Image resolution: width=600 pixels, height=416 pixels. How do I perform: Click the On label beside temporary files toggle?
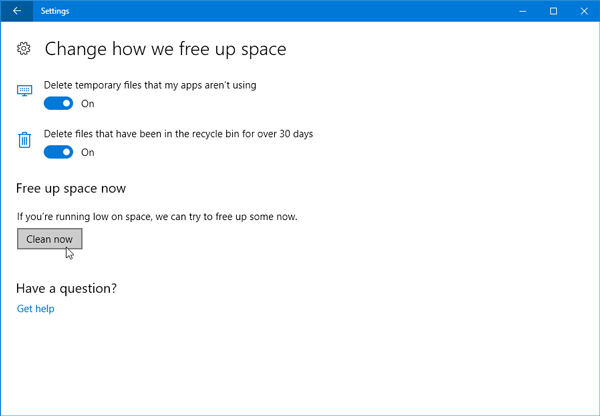(x=88, y=103)
